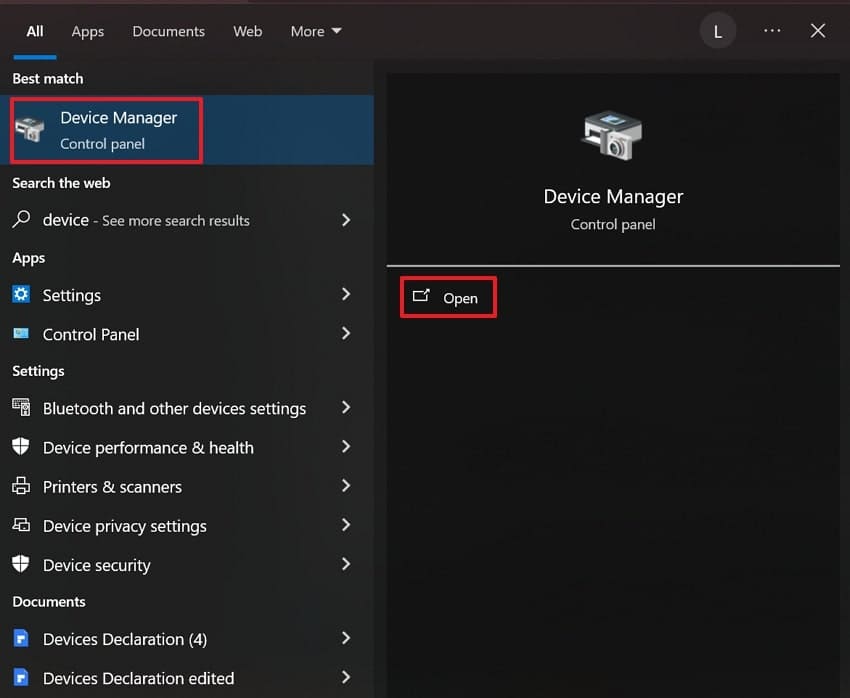The image size is (850, 698).
Task: Click the L user profile circle
Action: (717, 30)
